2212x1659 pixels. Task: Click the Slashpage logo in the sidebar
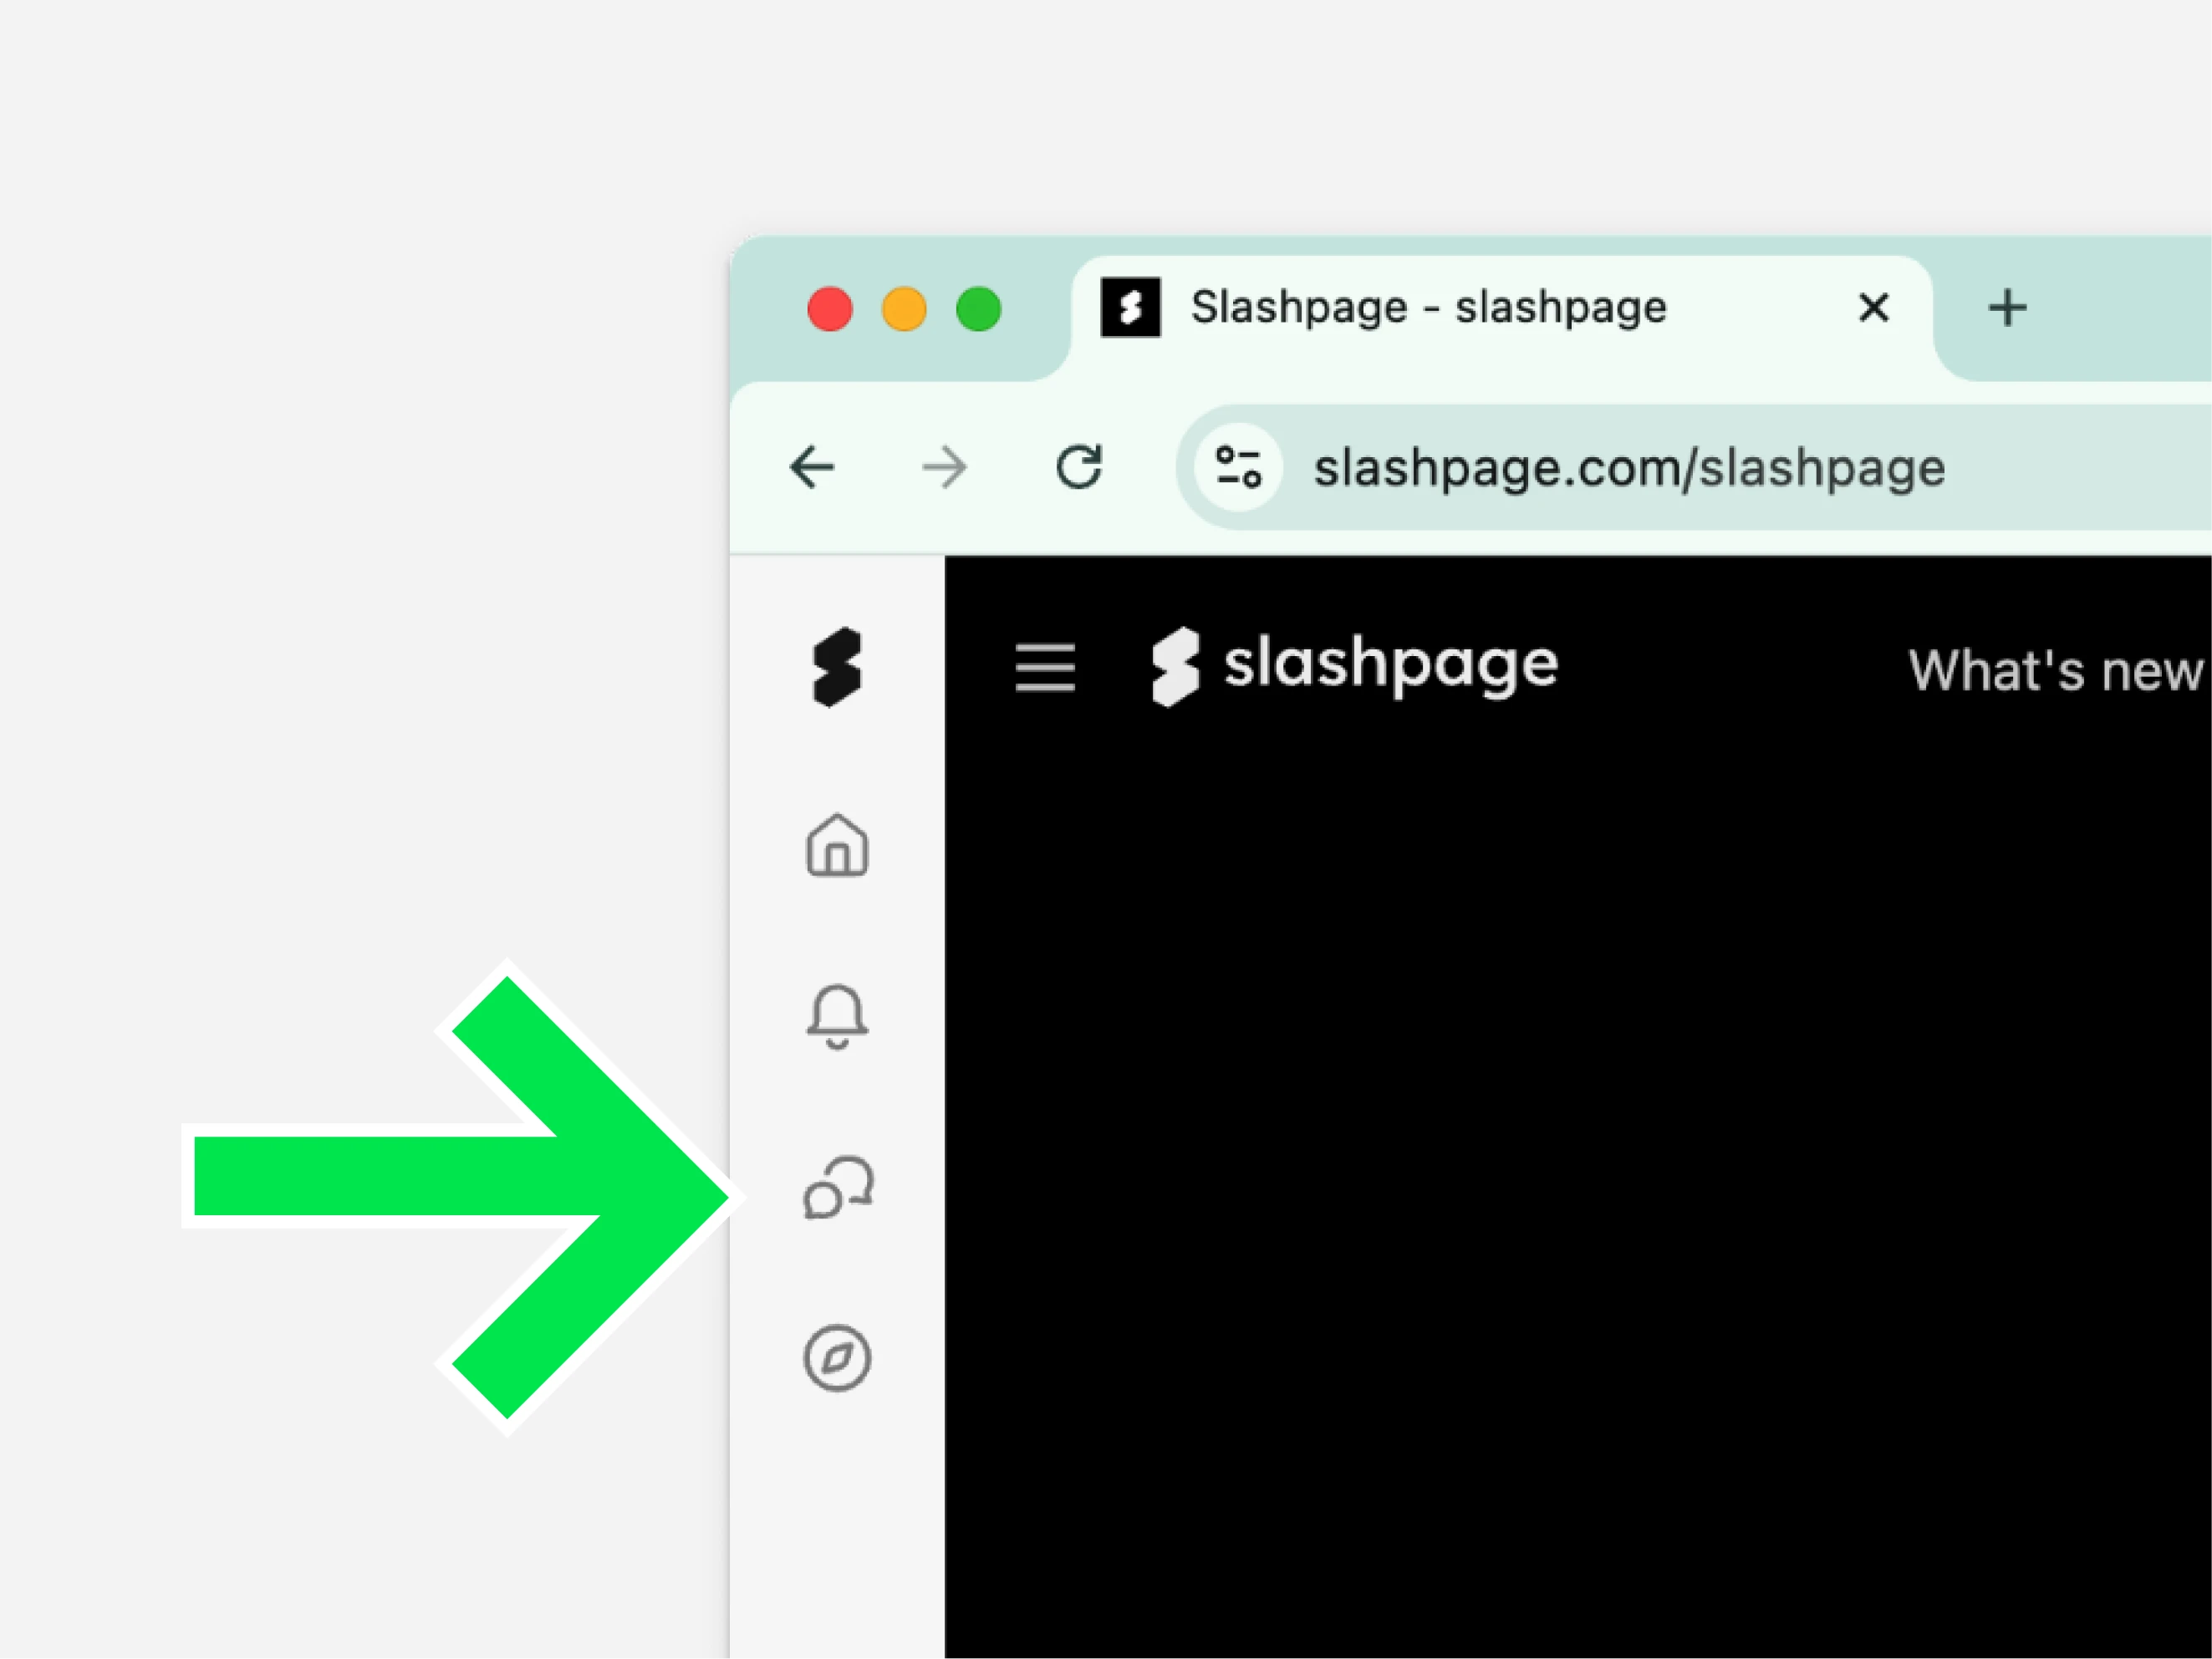837,667
